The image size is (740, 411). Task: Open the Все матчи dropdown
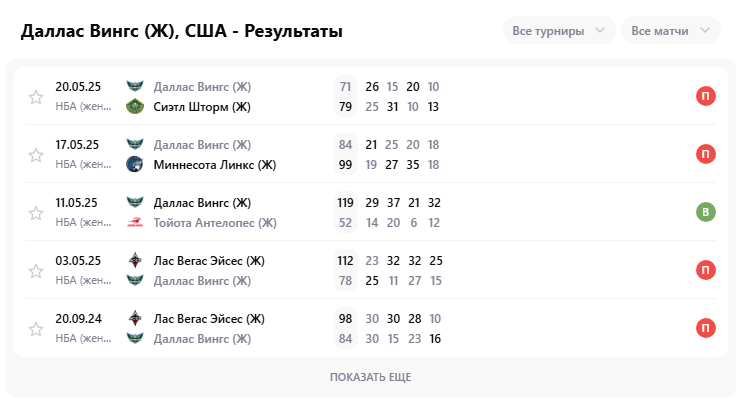point(671,31)
